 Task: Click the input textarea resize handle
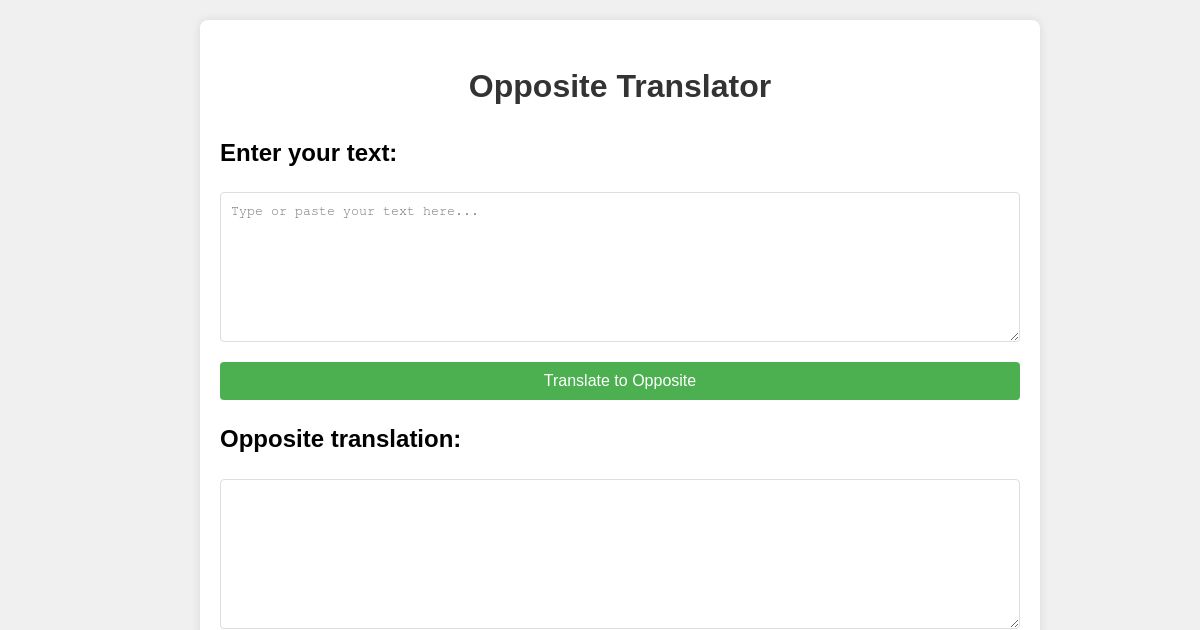coord(1013,336)
